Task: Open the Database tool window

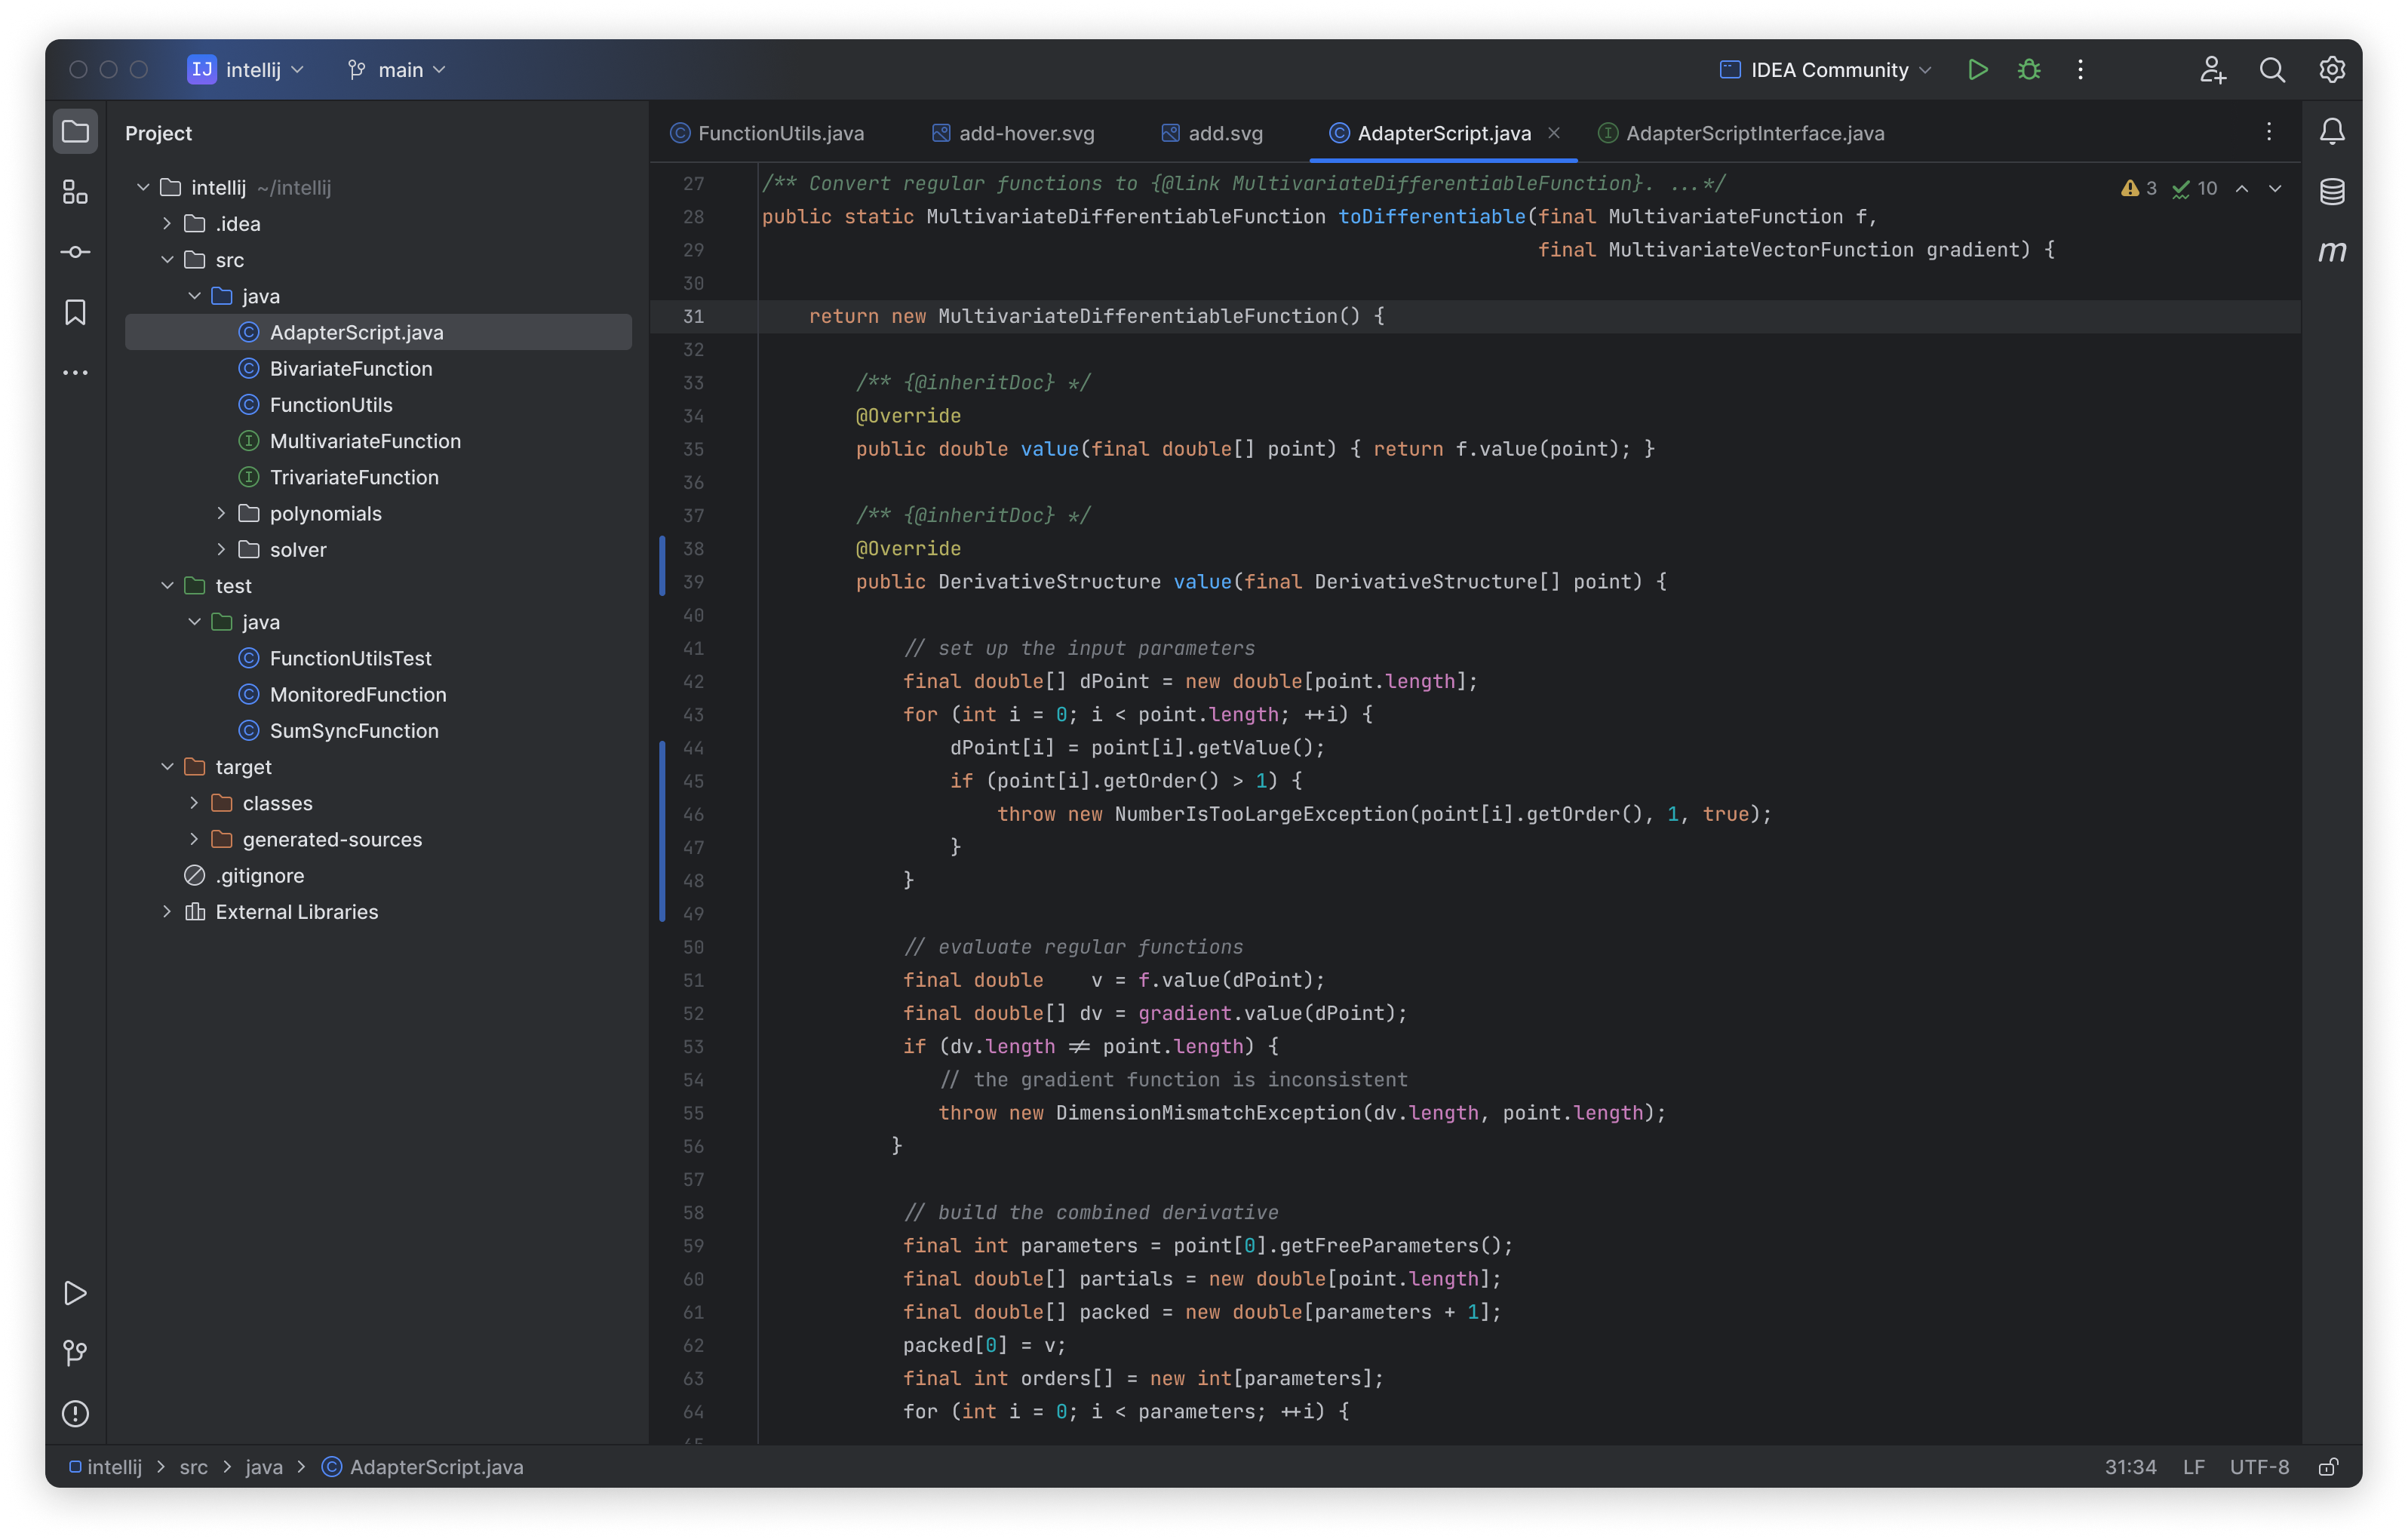Action: (x=2332, y=192)
